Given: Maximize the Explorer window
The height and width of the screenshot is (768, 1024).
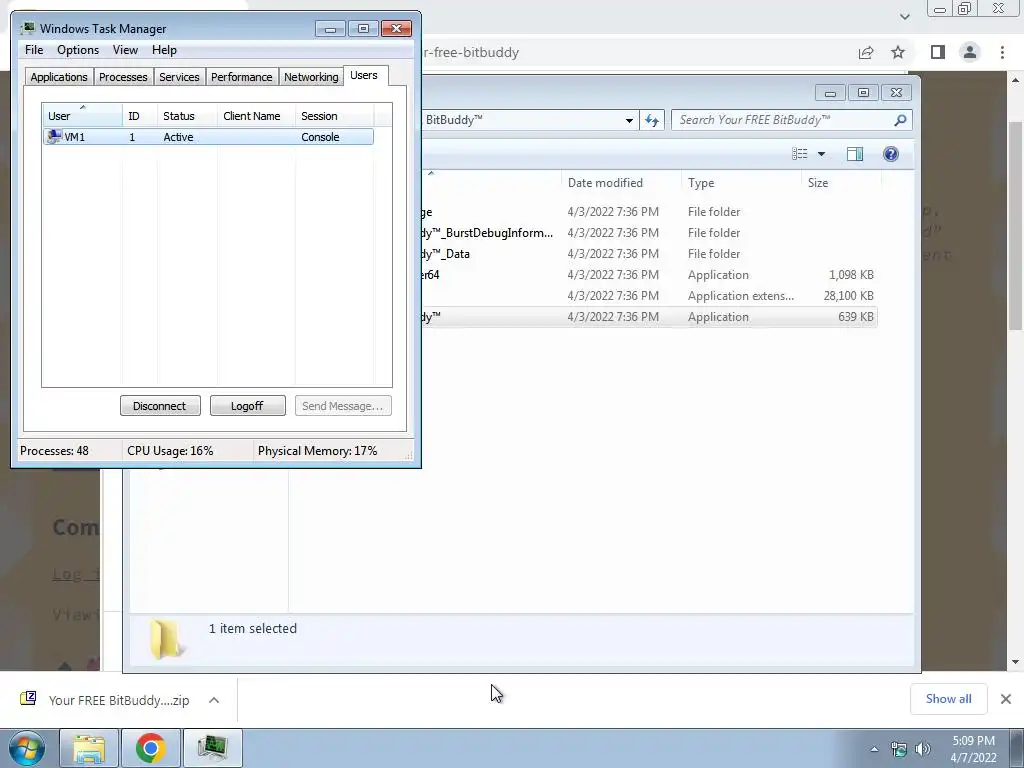Looking at the screenshot, I should coord(863,93).
